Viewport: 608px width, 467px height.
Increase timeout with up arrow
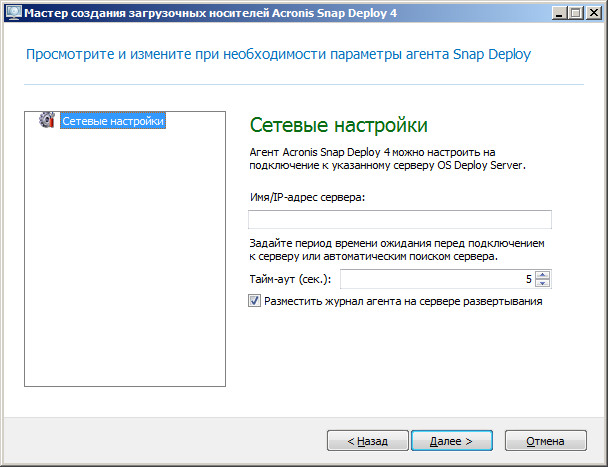(542, 275)
